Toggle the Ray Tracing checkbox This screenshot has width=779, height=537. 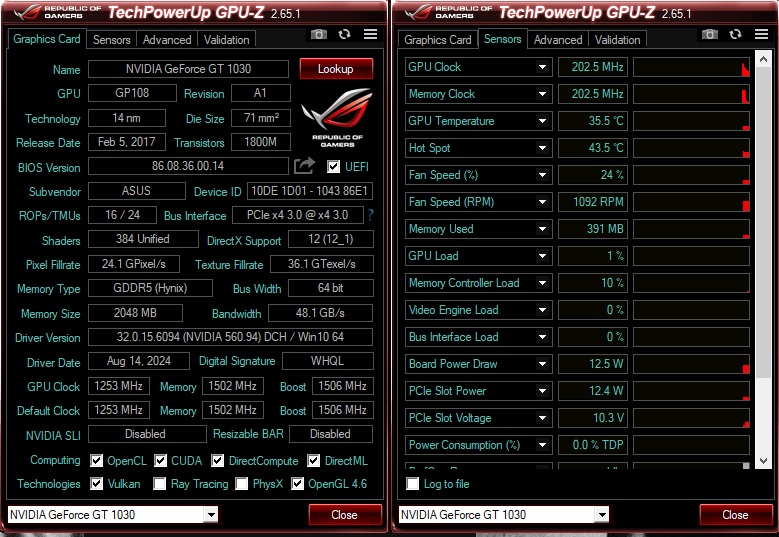159,483
